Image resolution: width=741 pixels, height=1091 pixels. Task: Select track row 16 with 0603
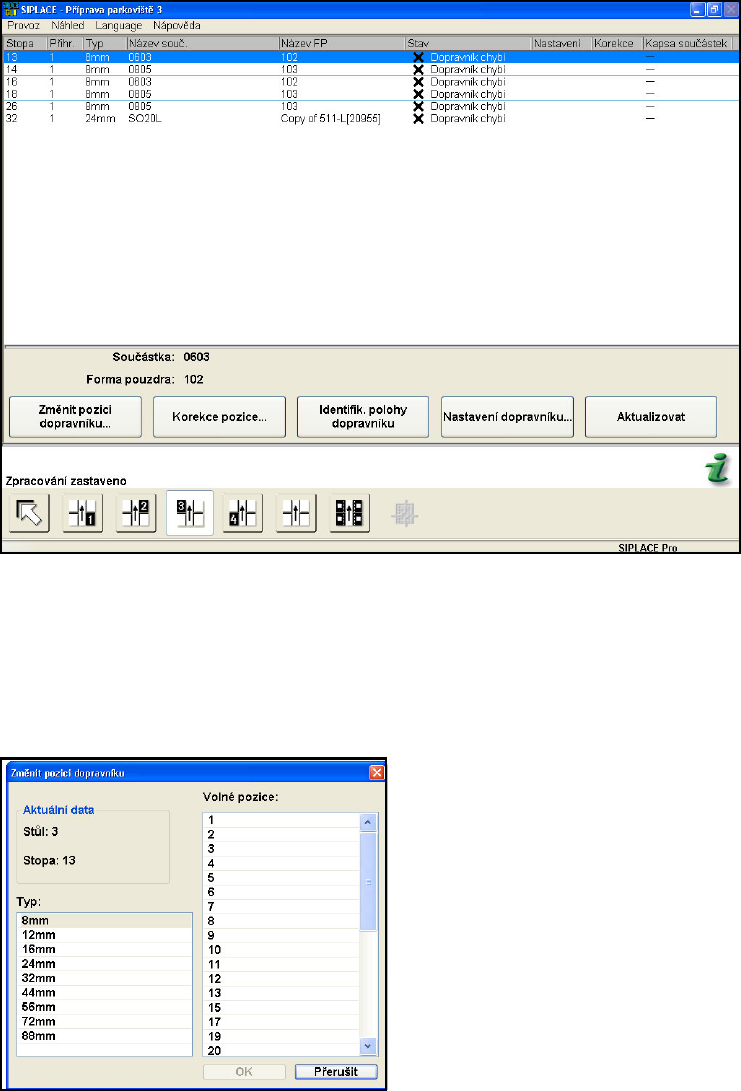tap(371, 82)
